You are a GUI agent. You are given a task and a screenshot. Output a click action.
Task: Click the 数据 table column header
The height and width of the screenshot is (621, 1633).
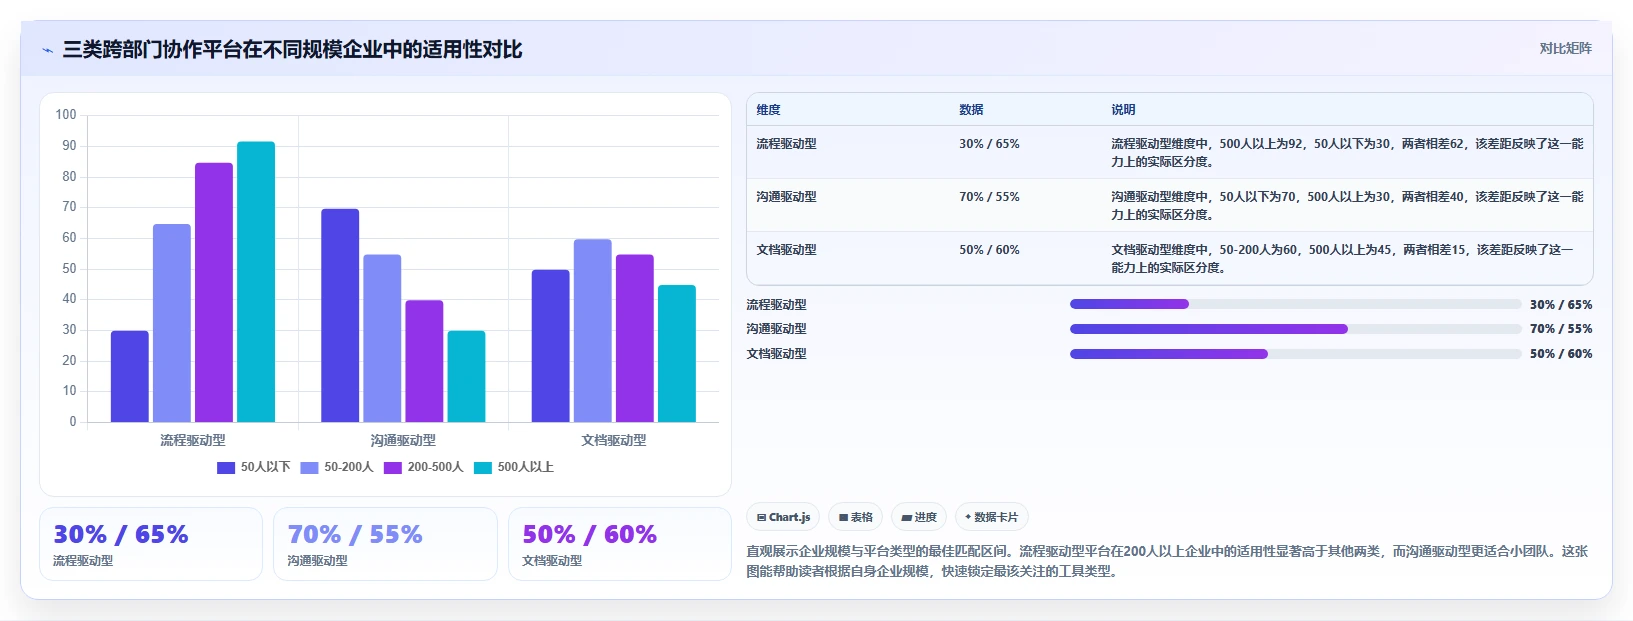(971, 110)
